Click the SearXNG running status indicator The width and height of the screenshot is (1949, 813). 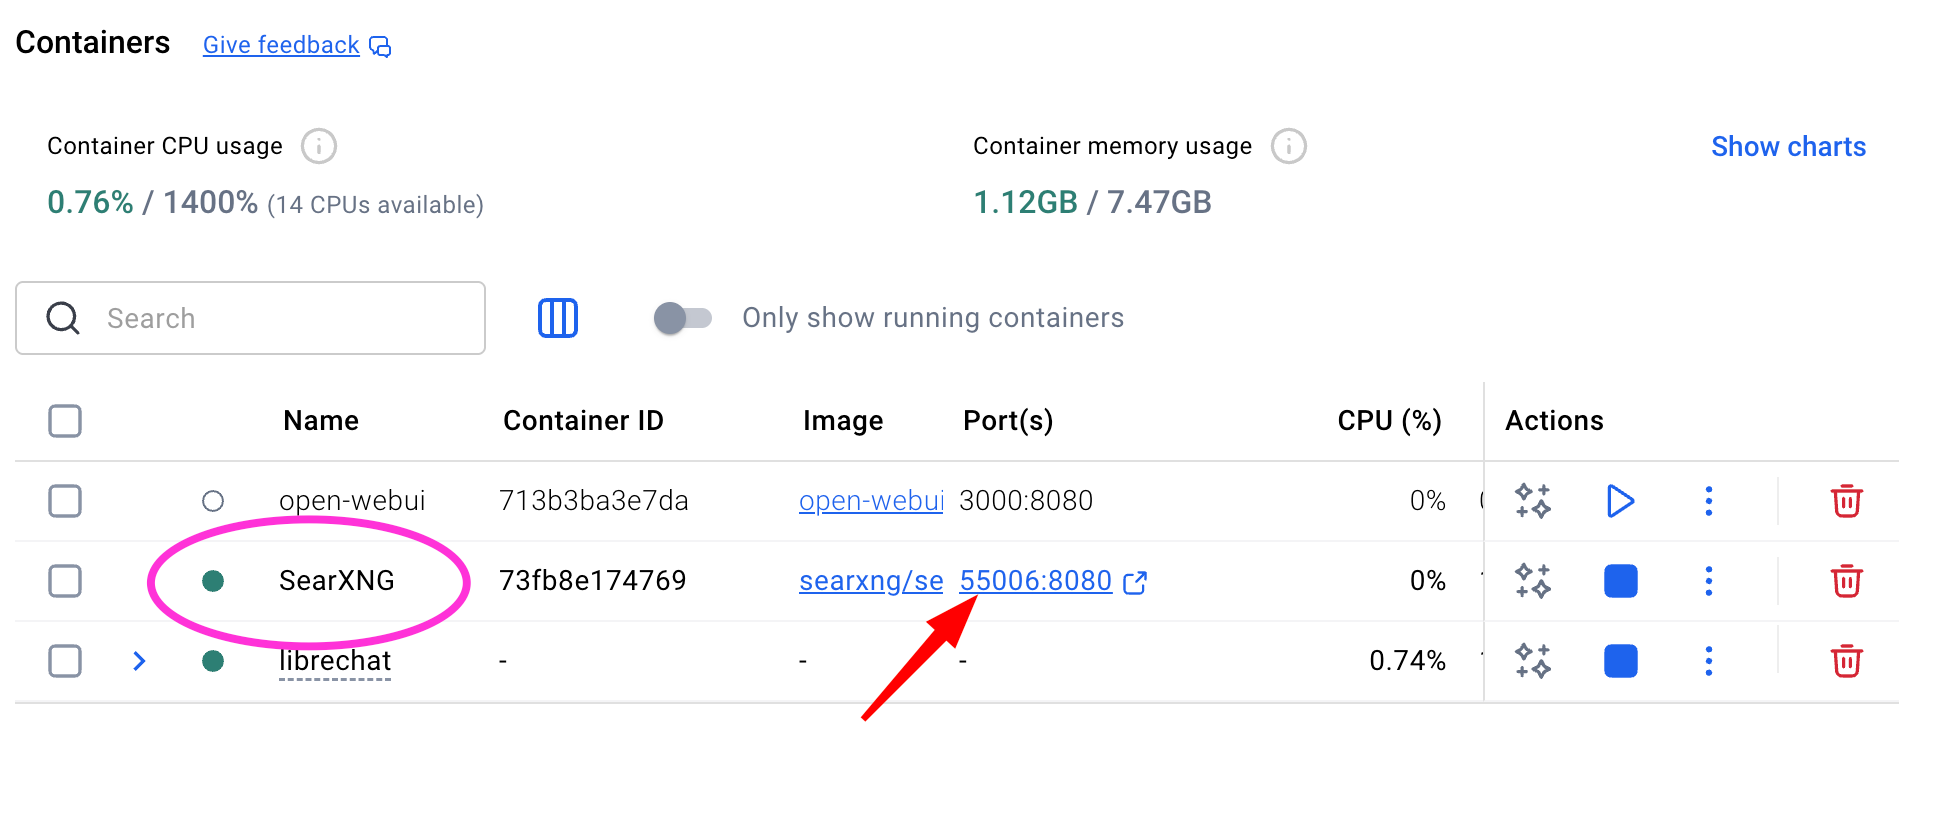[213, 581]
